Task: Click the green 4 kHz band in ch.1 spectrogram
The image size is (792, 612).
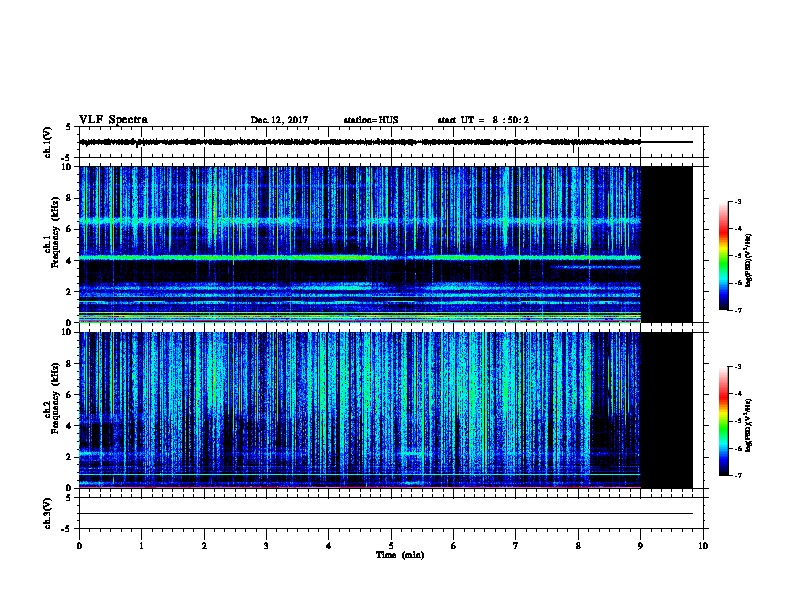Action: click(x=360, y=258)
